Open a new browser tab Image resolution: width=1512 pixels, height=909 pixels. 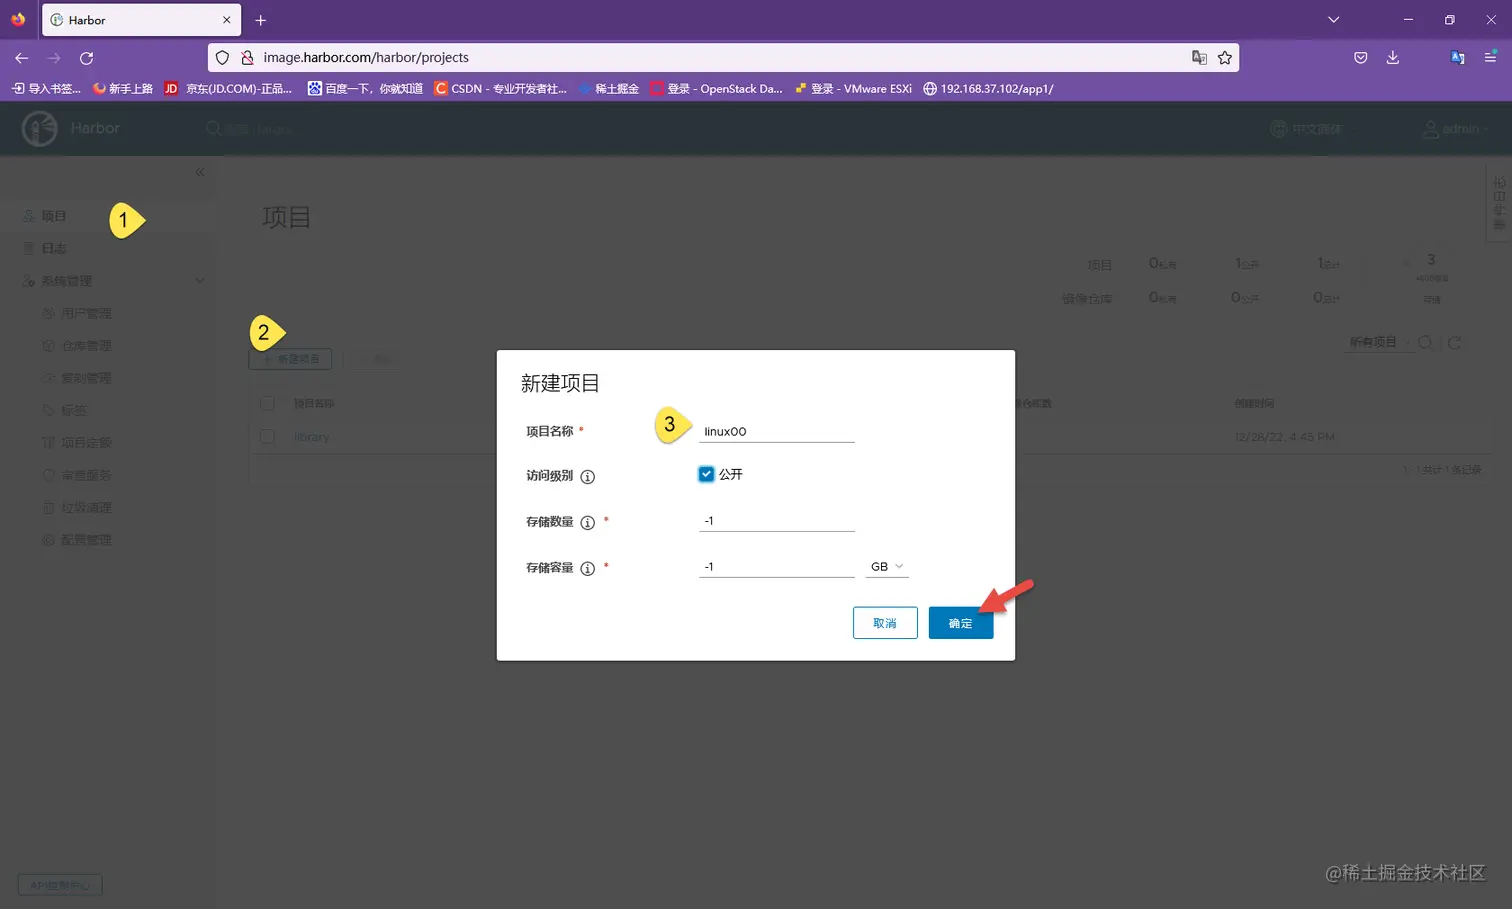pos(261,20)
